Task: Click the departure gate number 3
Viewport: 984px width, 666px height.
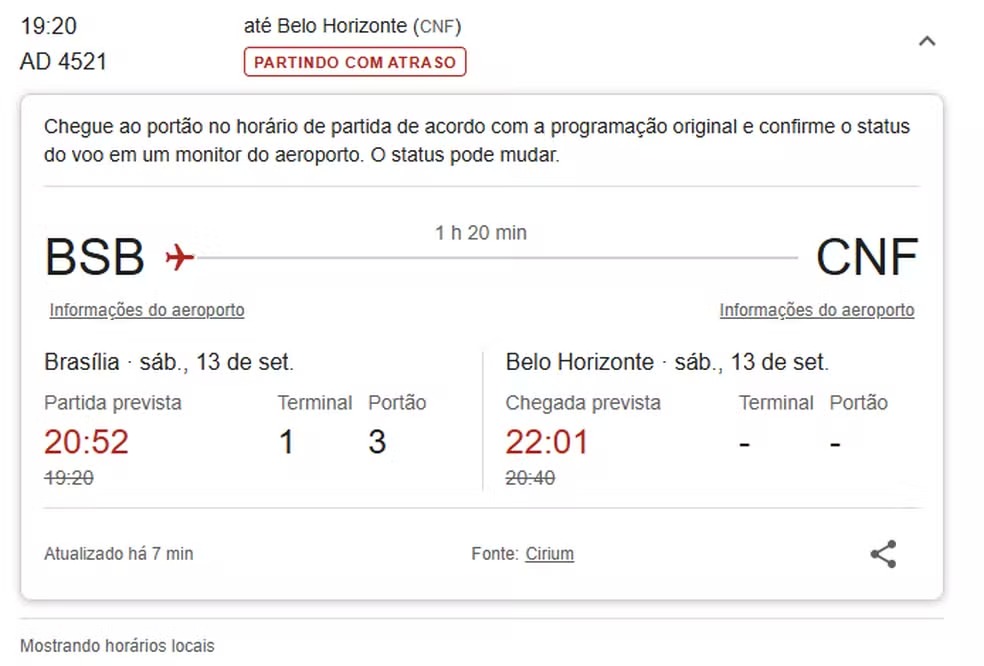Action: (x=377, y=442)
